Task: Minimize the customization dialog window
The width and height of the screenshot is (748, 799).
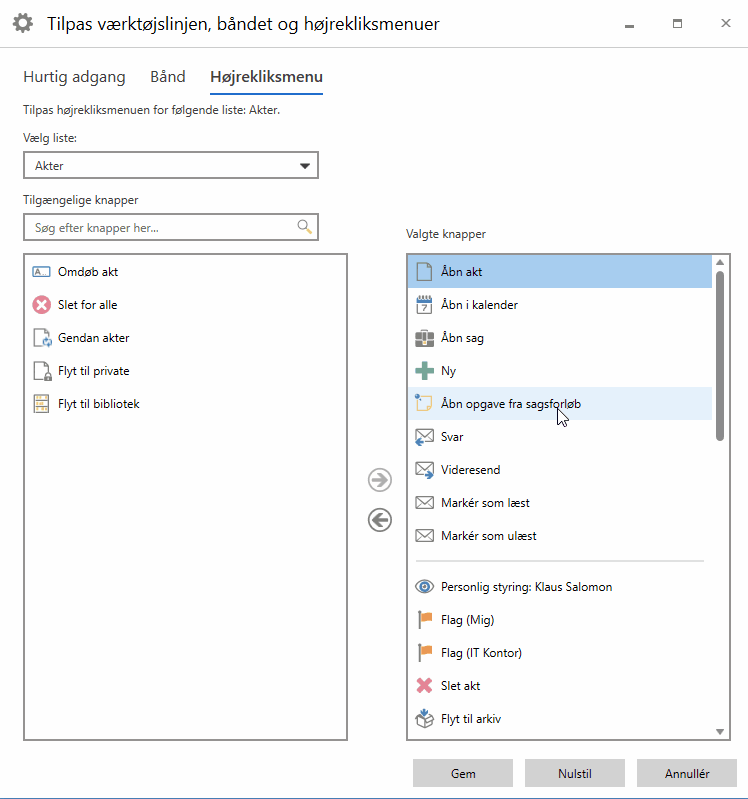Action: (630, 25)
